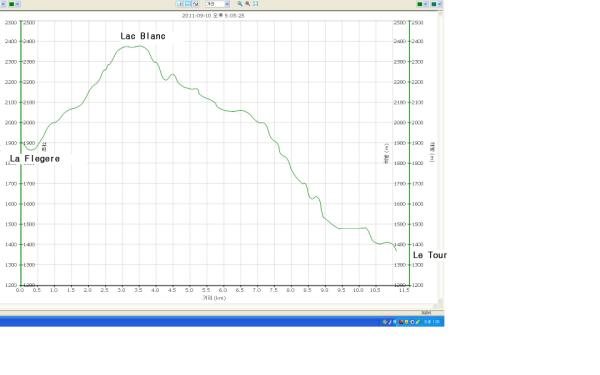Toggle the line chart icon beside the dropdown box

pyautogui.click(x=196, y=4)
